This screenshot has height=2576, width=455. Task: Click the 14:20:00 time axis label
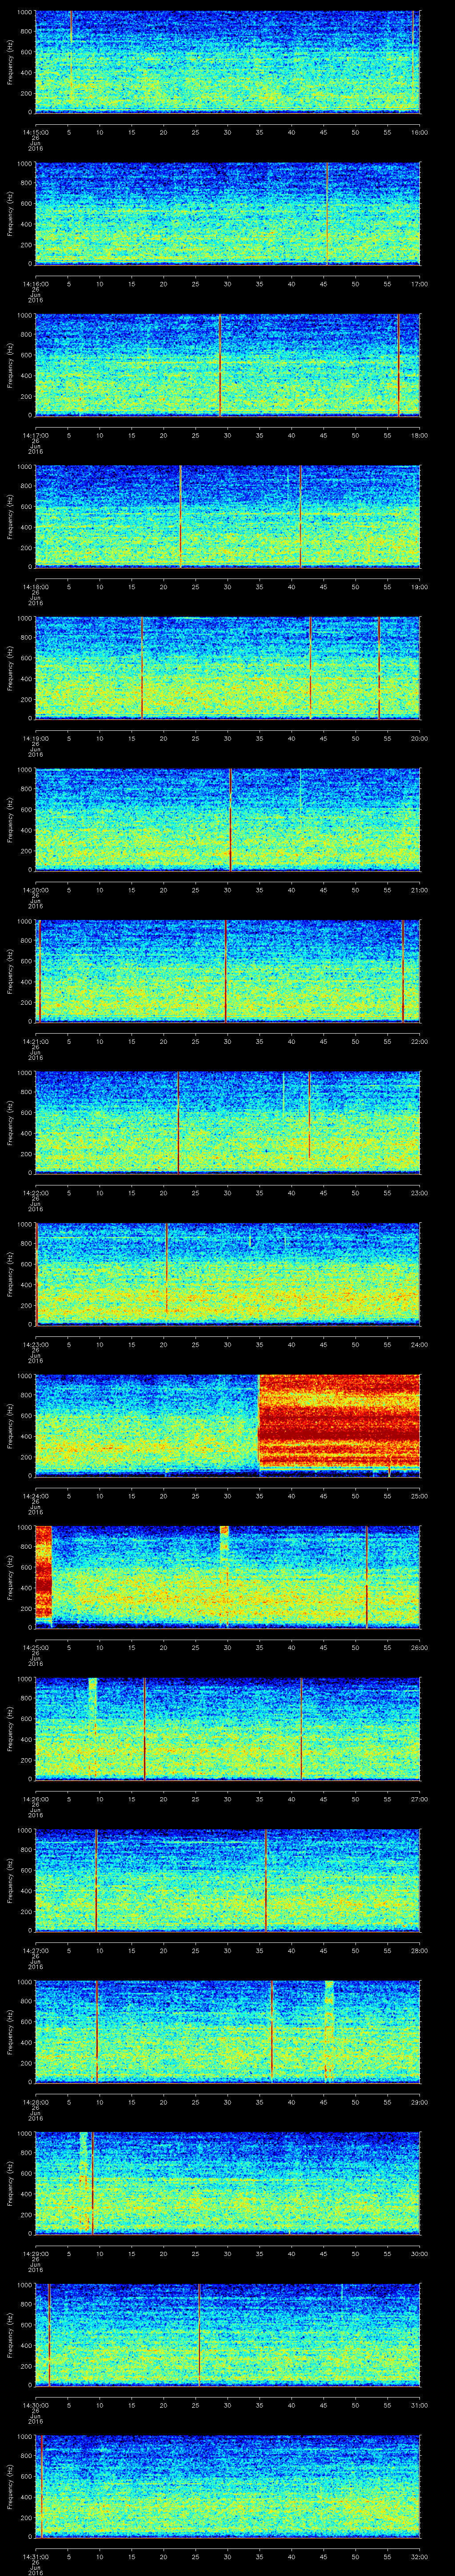tap(35, 890)
